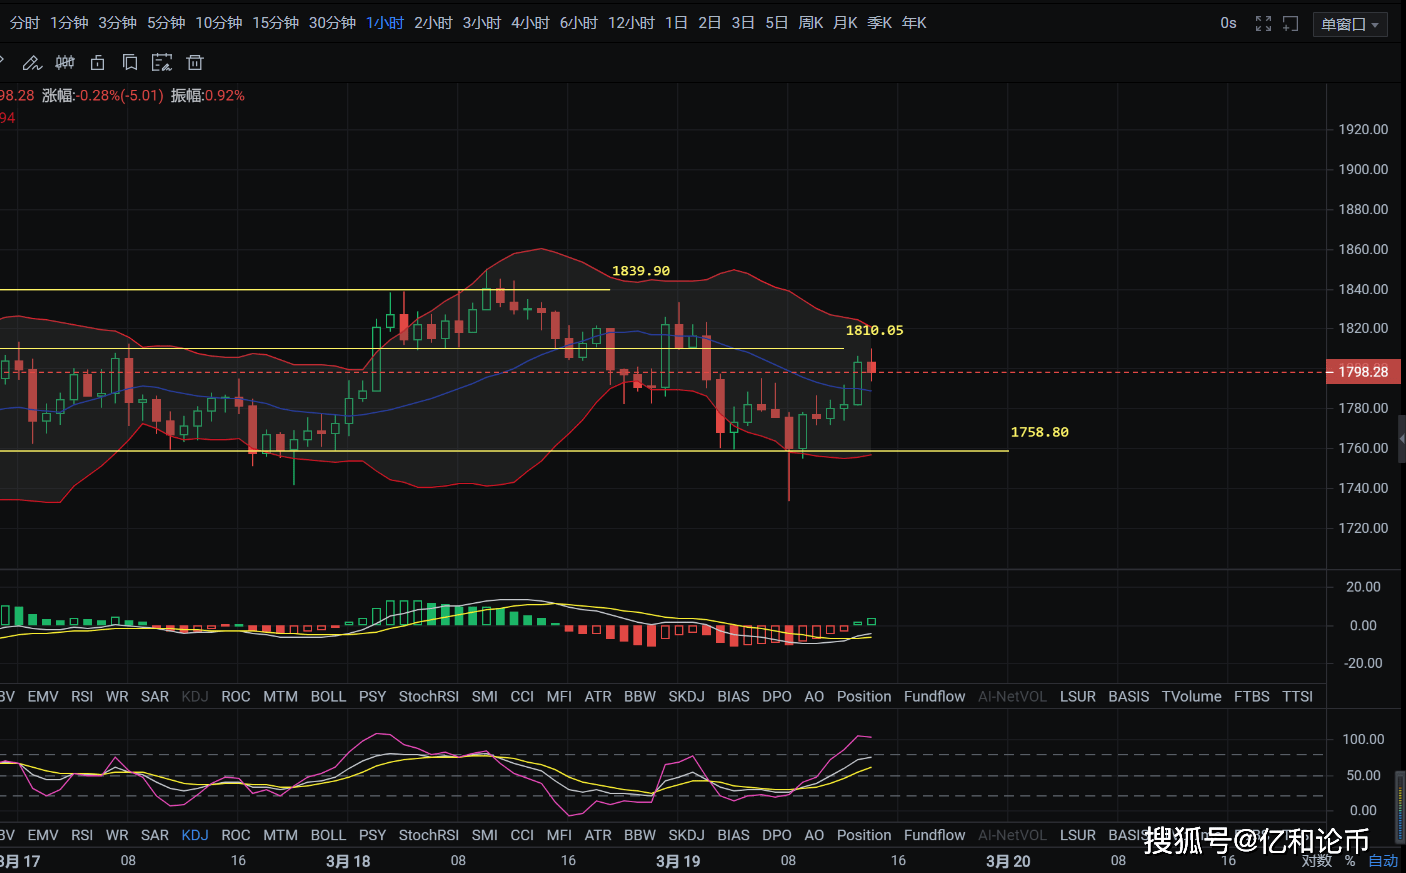Choose highlighted KDJ in bottom indicator row
Viewport: 1406px width, 873px height.
coord(195,836)
